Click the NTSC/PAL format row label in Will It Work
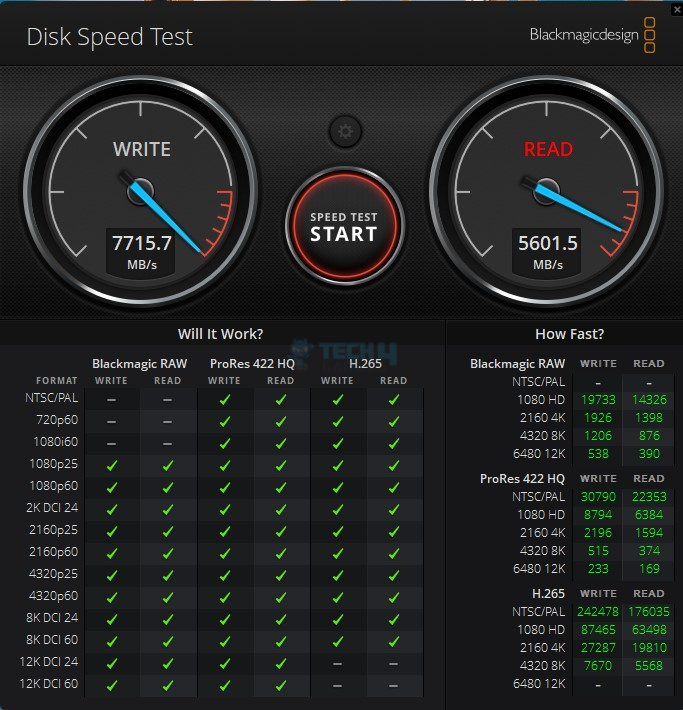Screen dimensions: 683x710 (52, 398)
